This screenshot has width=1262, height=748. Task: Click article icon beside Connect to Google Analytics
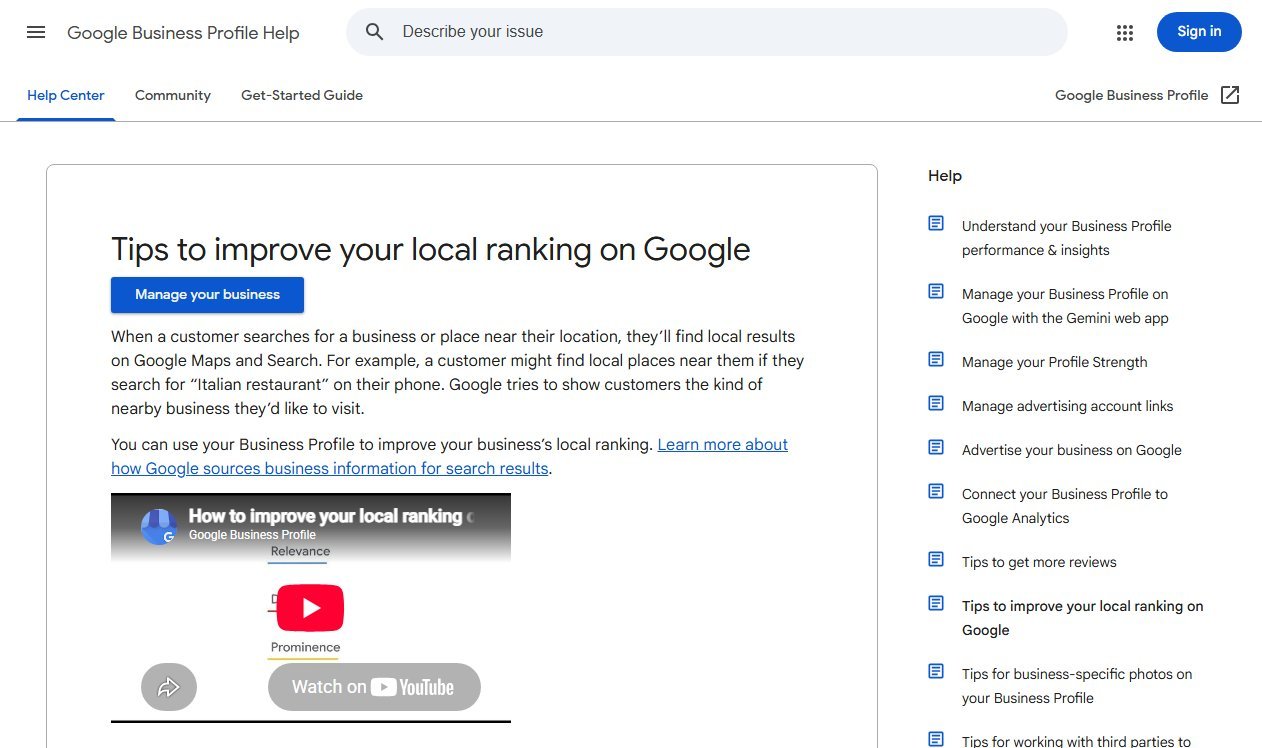point(936,491)
